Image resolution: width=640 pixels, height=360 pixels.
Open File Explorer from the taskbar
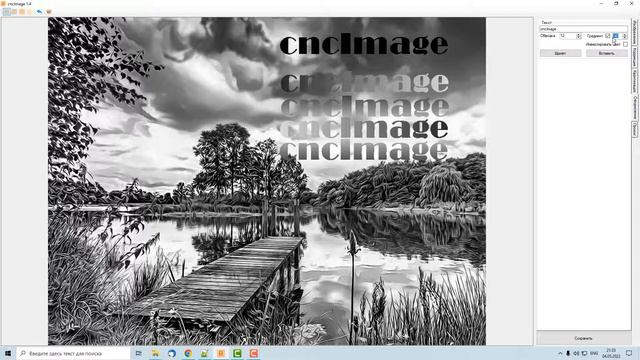click(x=156, y=353)
